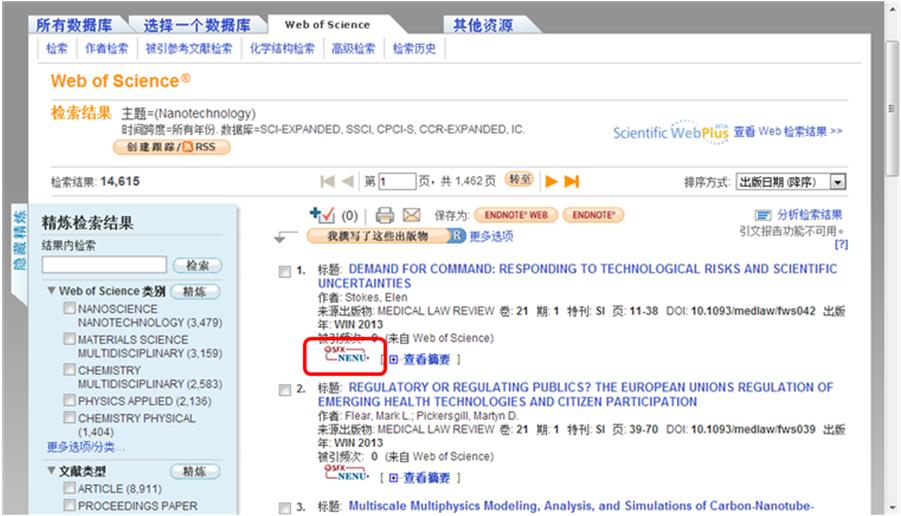The height and width of the screenshot is (516, 901).
Task: Open the sort by (排序方式) dropdown
Action: [838, 182]
